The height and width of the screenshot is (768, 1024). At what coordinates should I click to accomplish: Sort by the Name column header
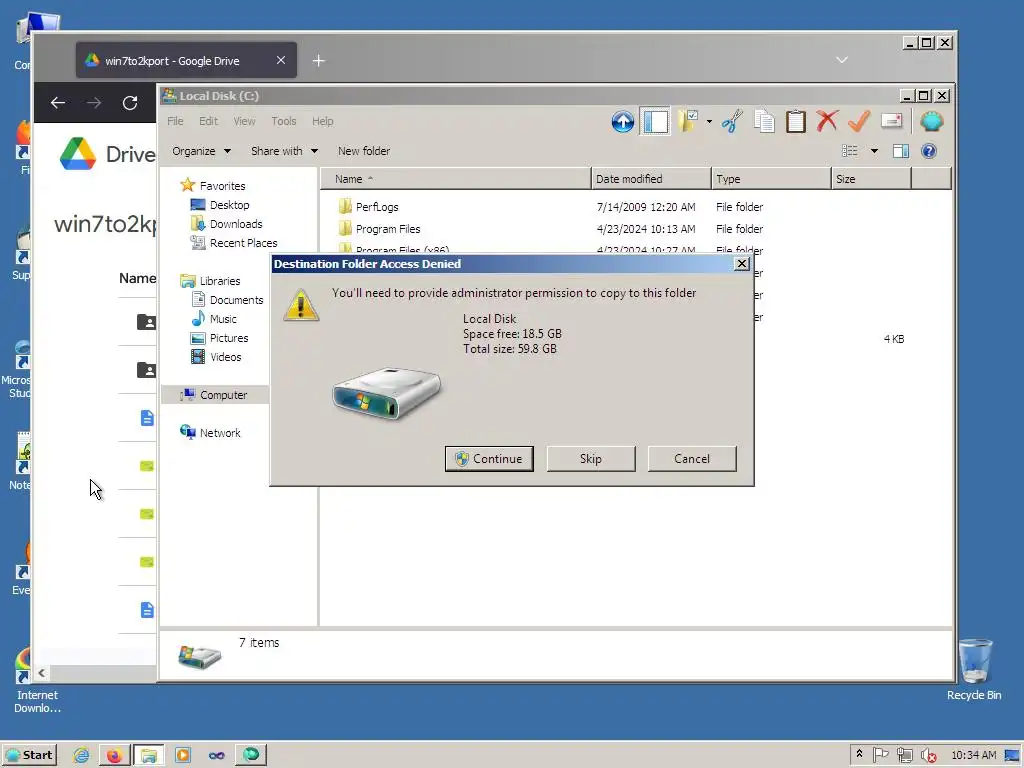456,178
